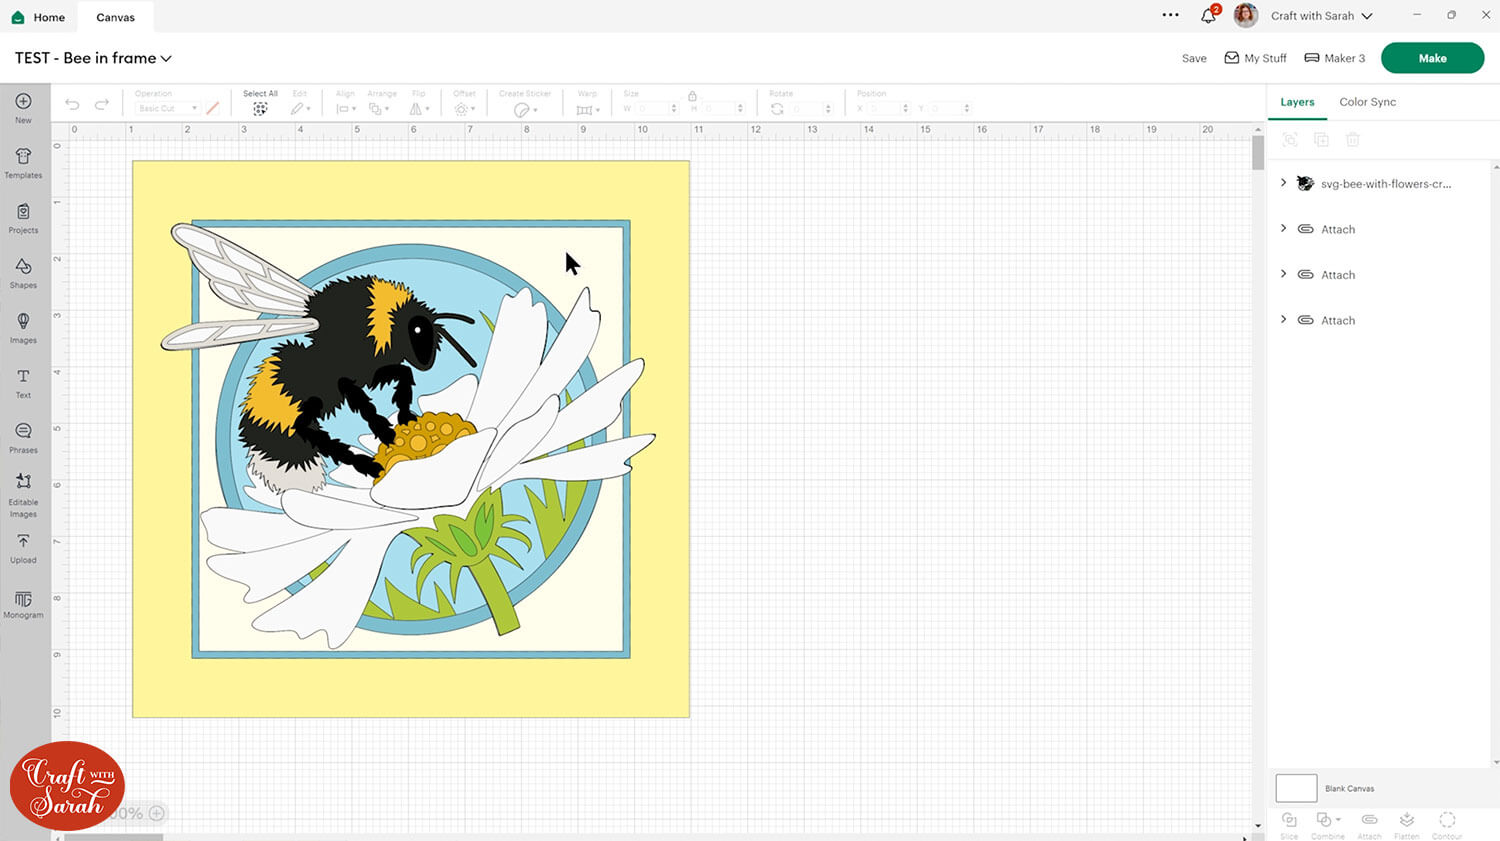This screenshot has height=841, width=1500.
Task: Click the canvas horizontal scrollbar
Action: pos(114,837)
